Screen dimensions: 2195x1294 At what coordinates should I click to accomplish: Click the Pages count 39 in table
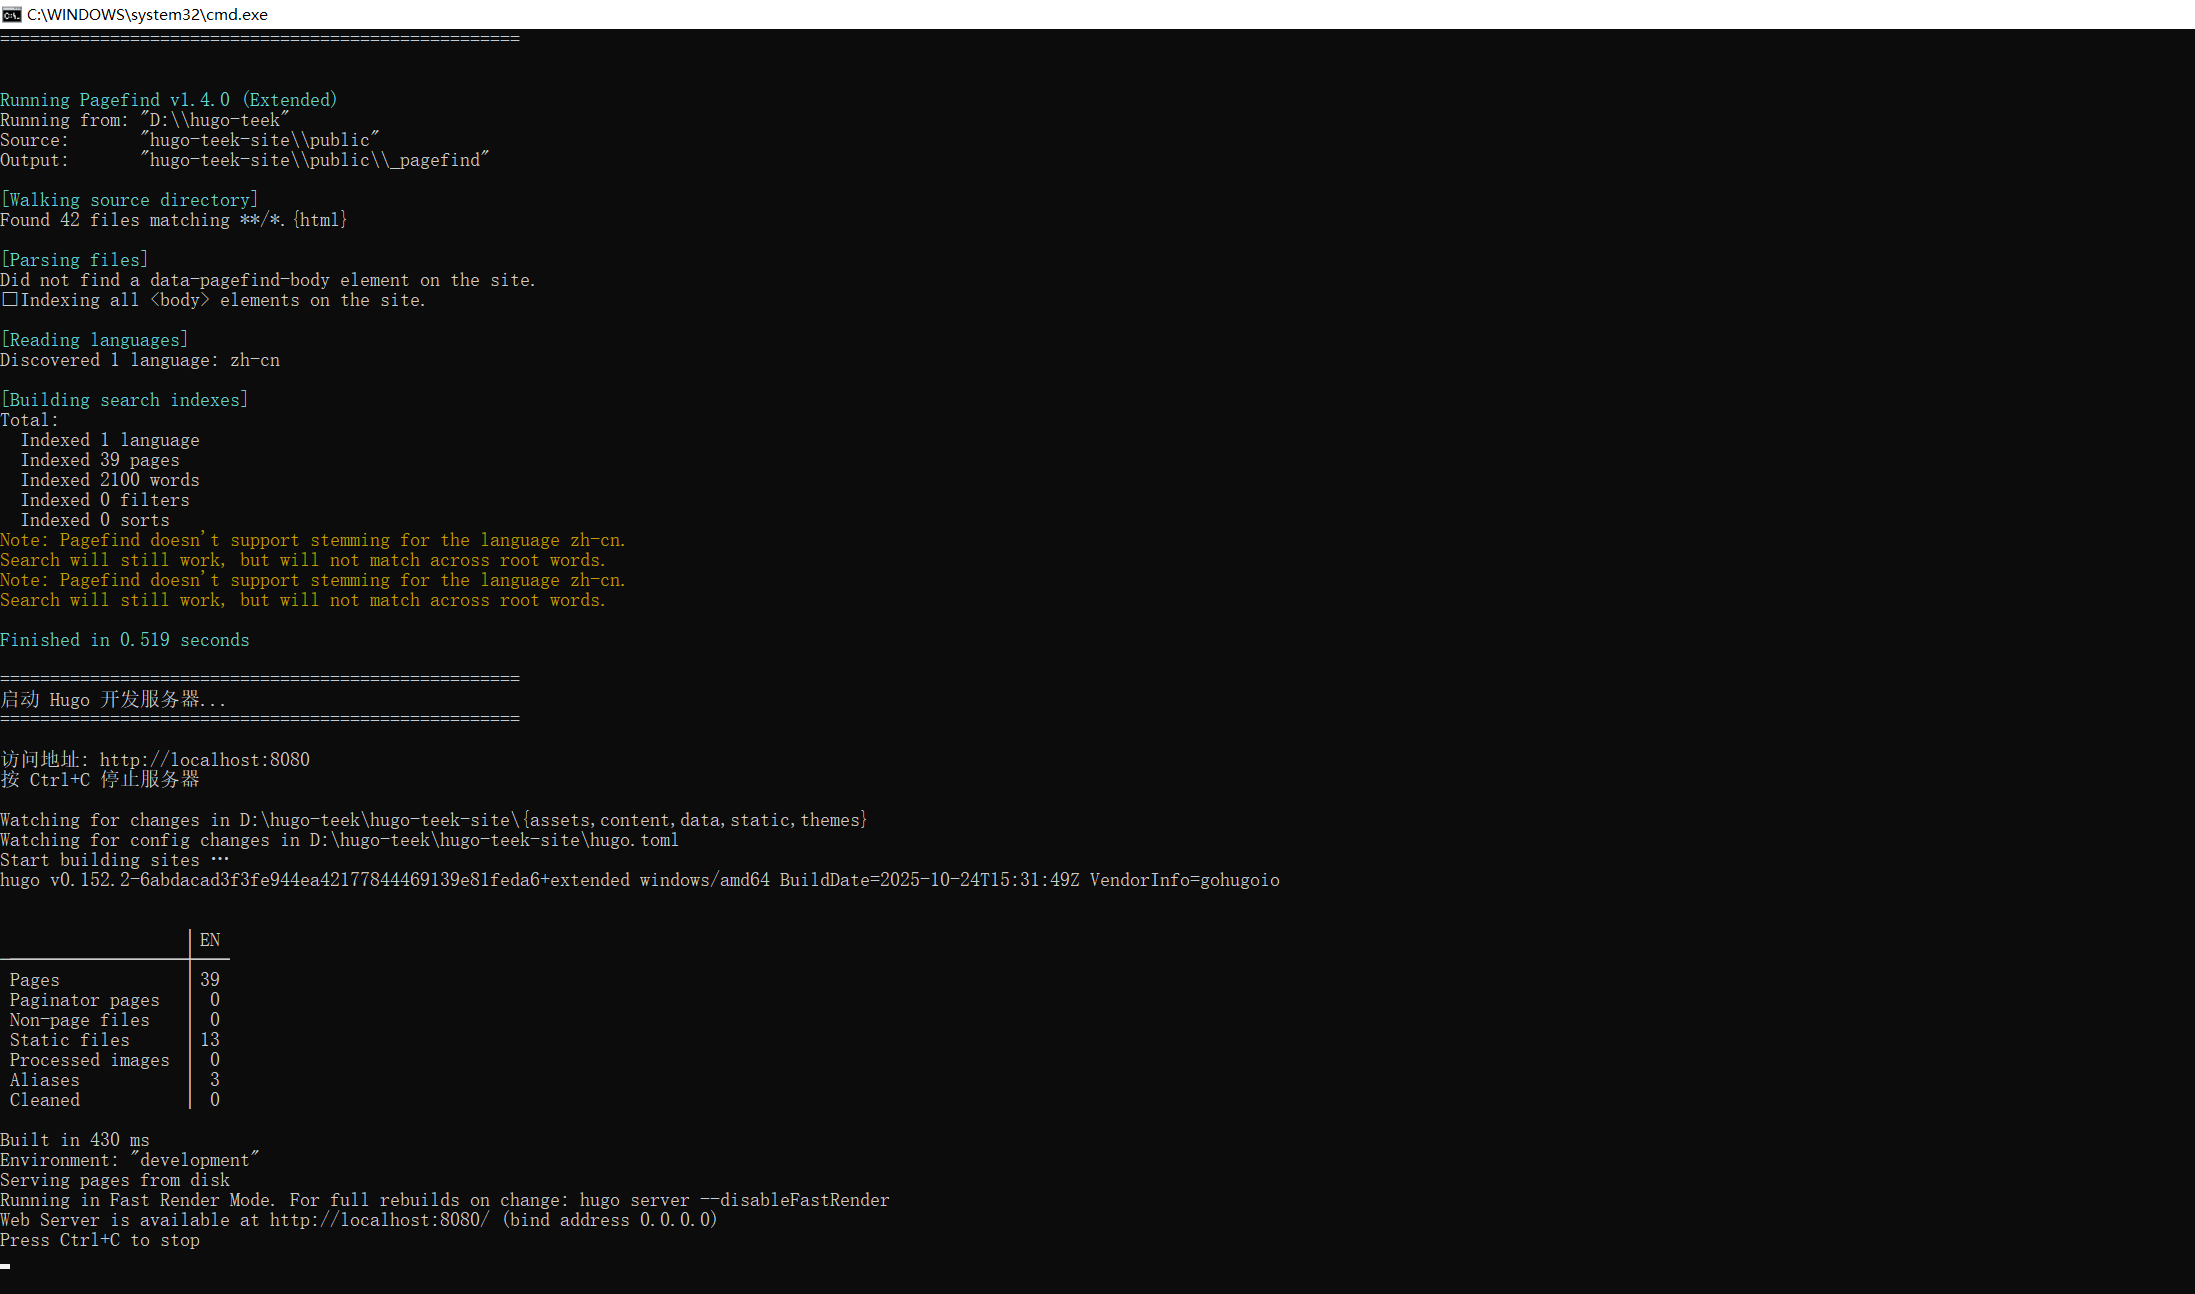[209, 980]
